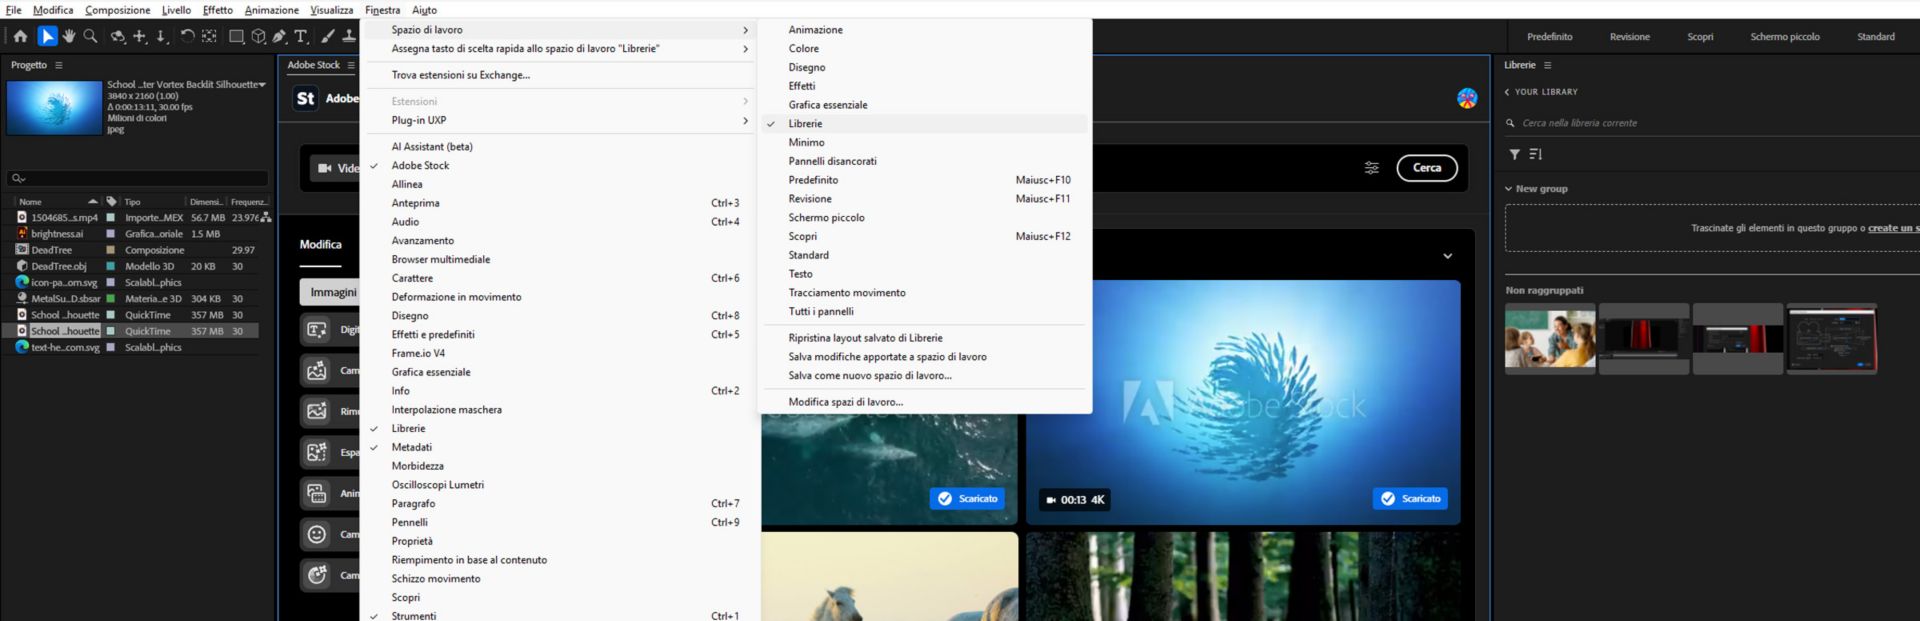Click the filter funnel icon in Librerie
The width and height of the screenshot is (1920, 621).
click(x=1515, y=154)
